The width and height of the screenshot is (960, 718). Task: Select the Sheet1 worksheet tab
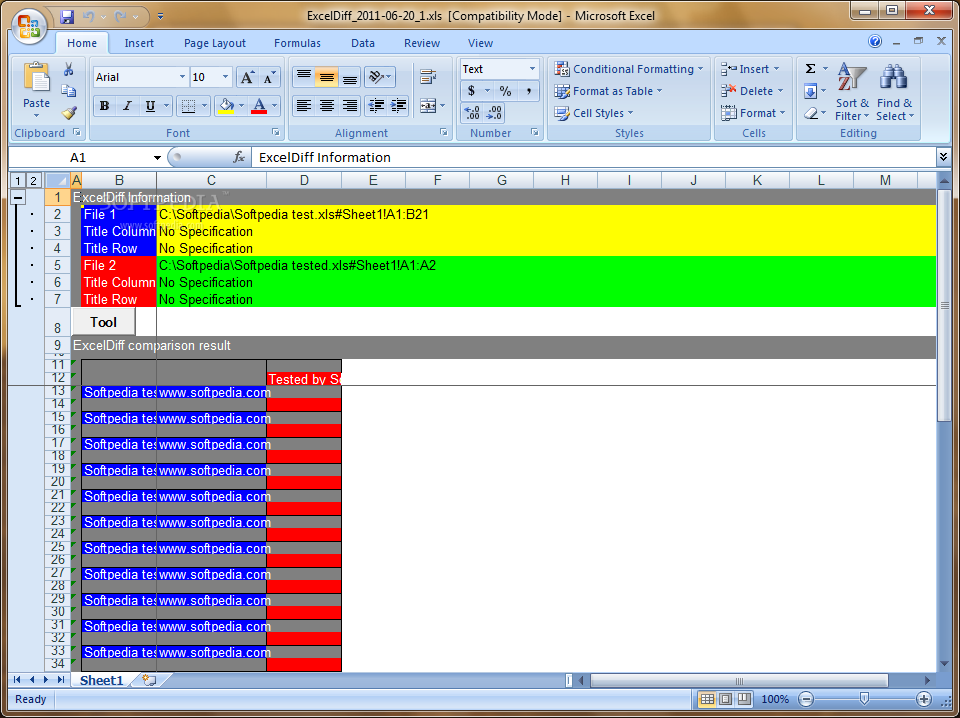tap(102, 680)
